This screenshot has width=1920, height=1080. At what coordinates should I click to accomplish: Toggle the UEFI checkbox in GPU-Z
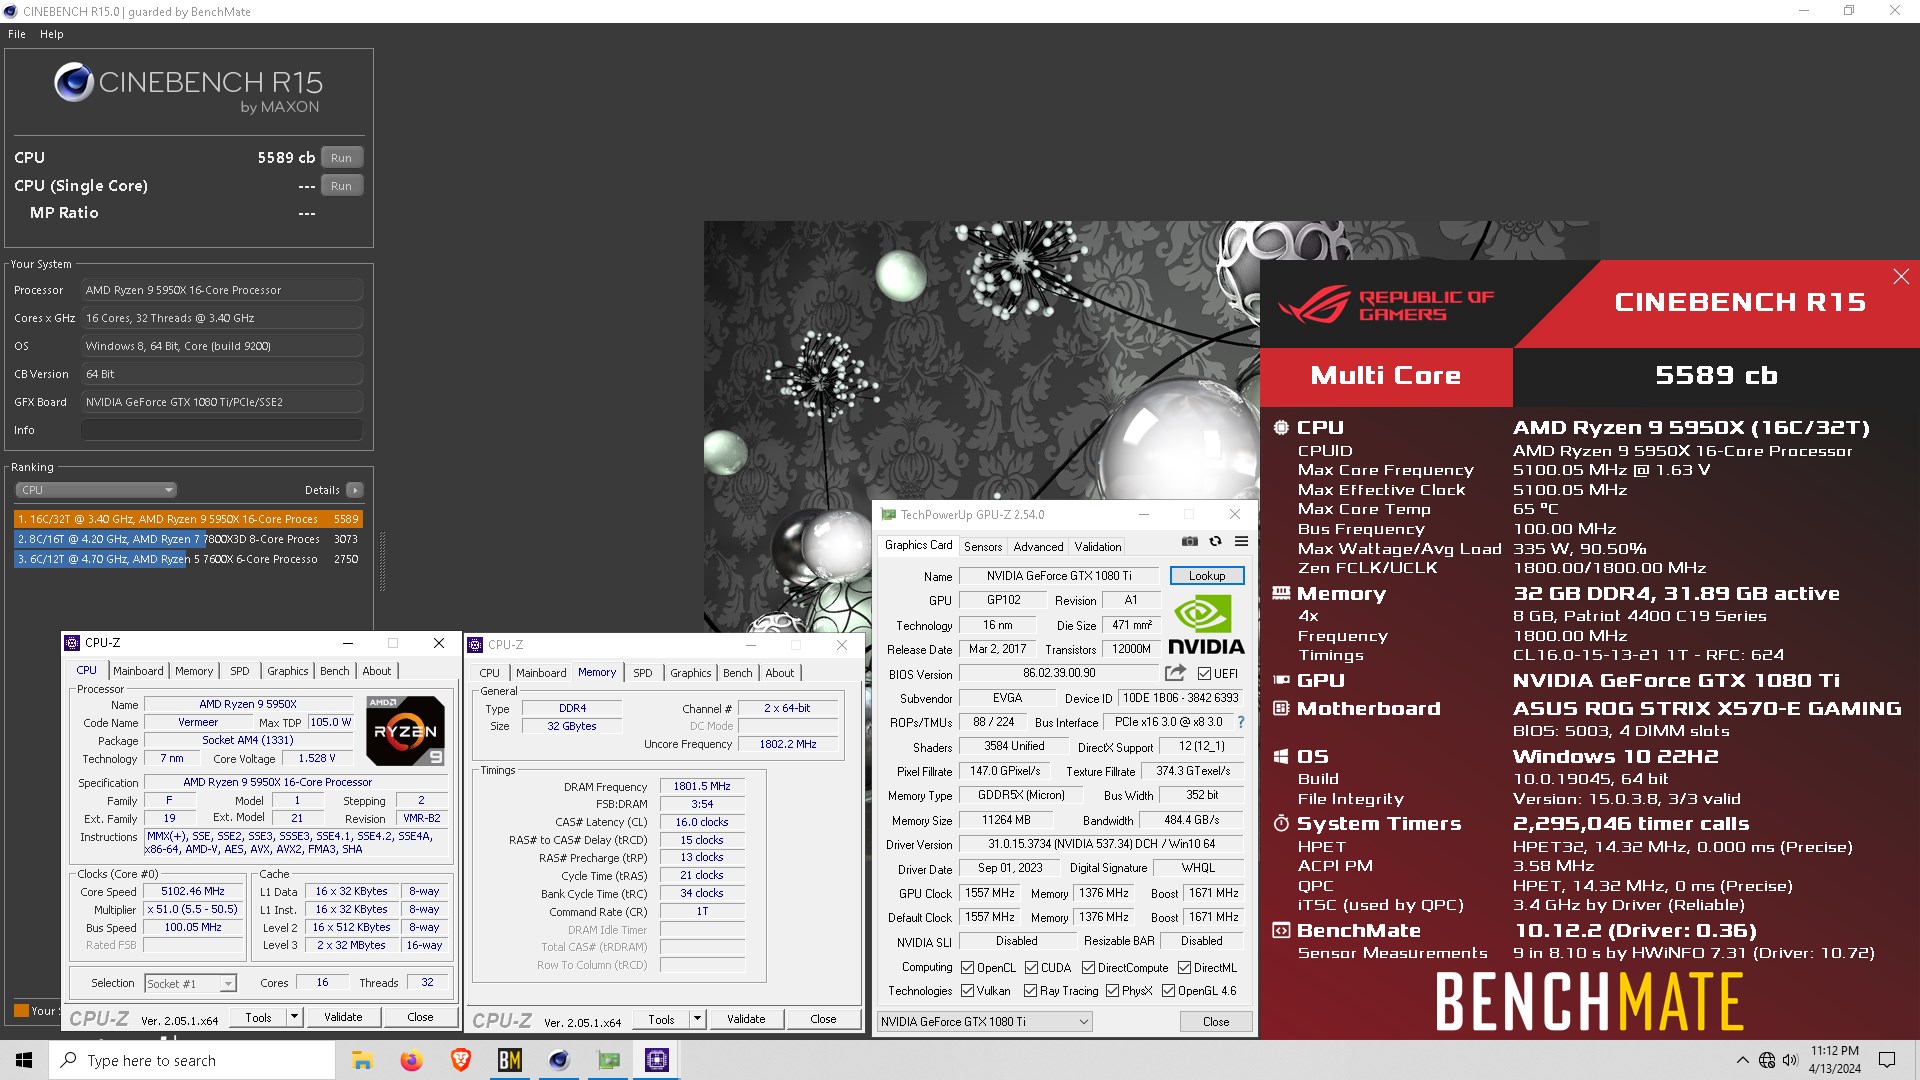click(1204, 674)
